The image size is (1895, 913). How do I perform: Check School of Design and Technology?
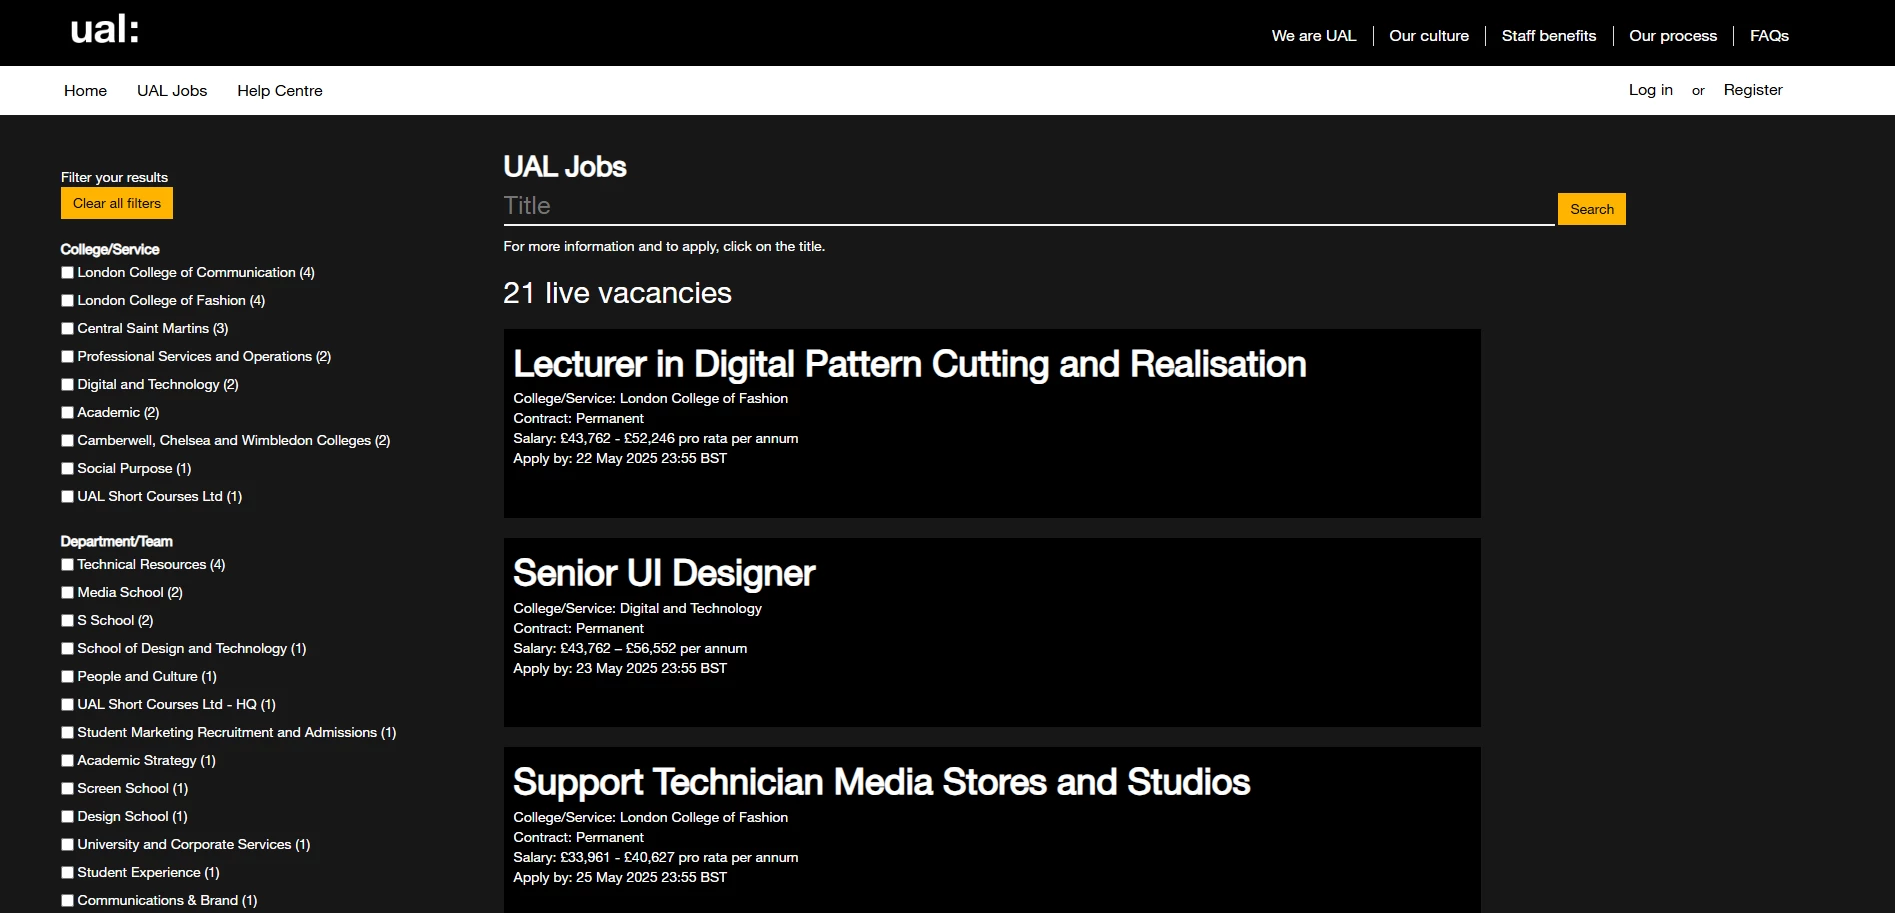67,648
